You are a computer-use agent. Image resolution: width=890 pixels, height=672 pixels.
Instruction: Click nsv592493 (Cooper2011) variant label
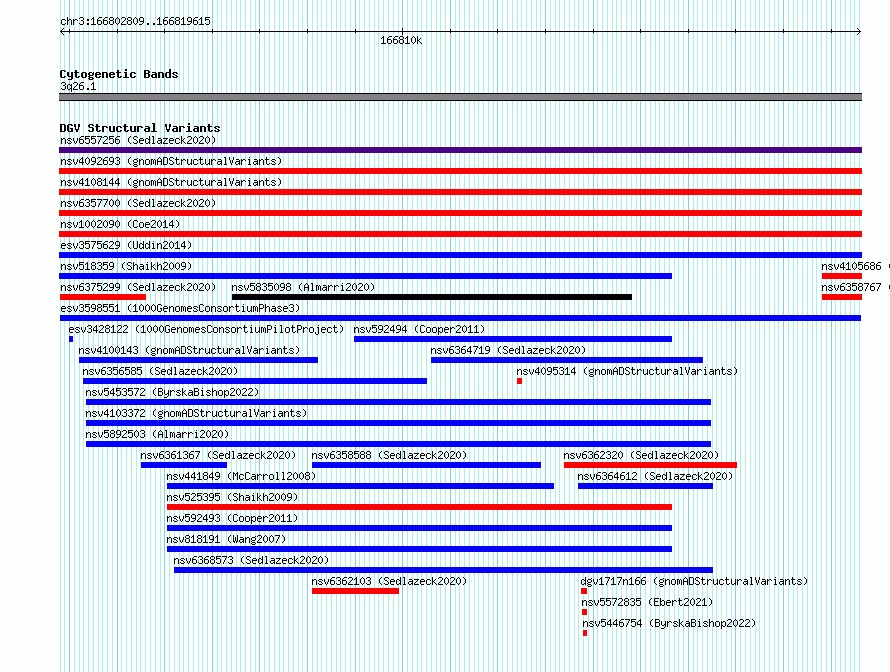(232, 518)
